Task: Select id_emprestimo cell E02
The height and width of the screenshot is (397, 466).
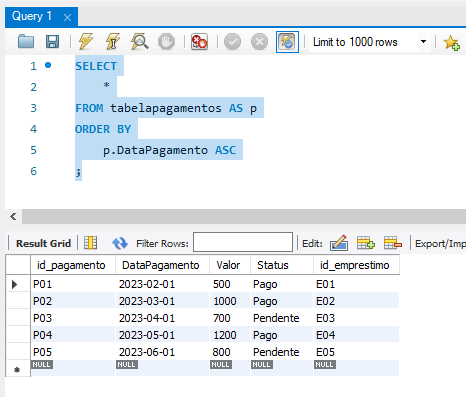Action: pyautogui.click(x=356, y=301)
